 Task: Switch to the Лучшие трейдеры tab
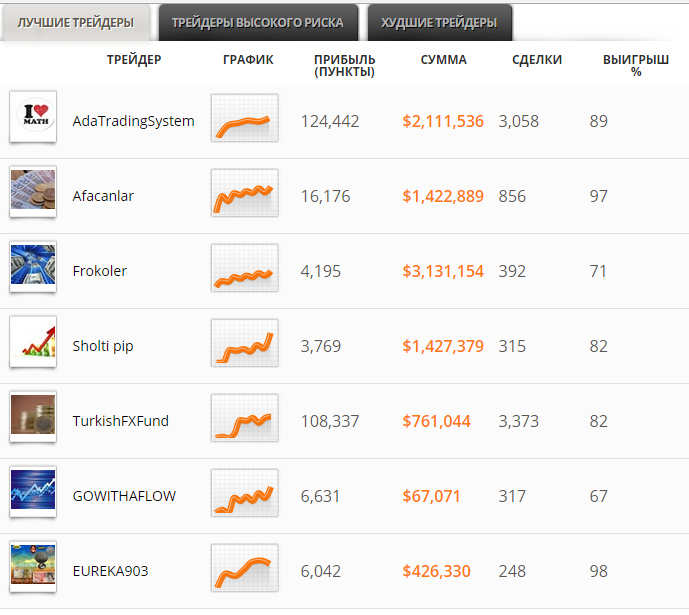(x=75, y=22)
